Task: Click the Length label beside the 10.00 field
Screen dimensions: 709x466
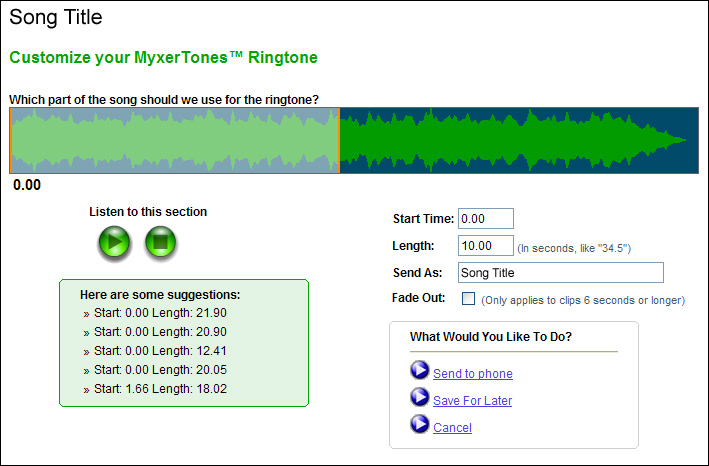Action: pyautogui.click(x=413, y=245)
